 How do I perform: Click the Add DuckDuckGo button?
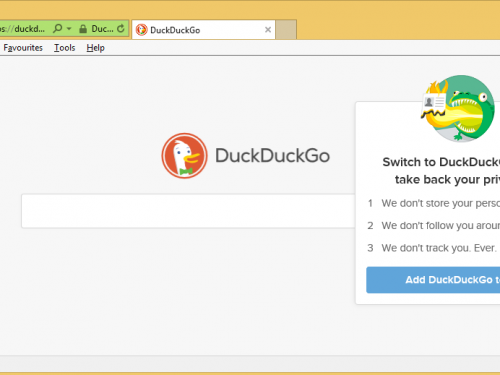433,280
